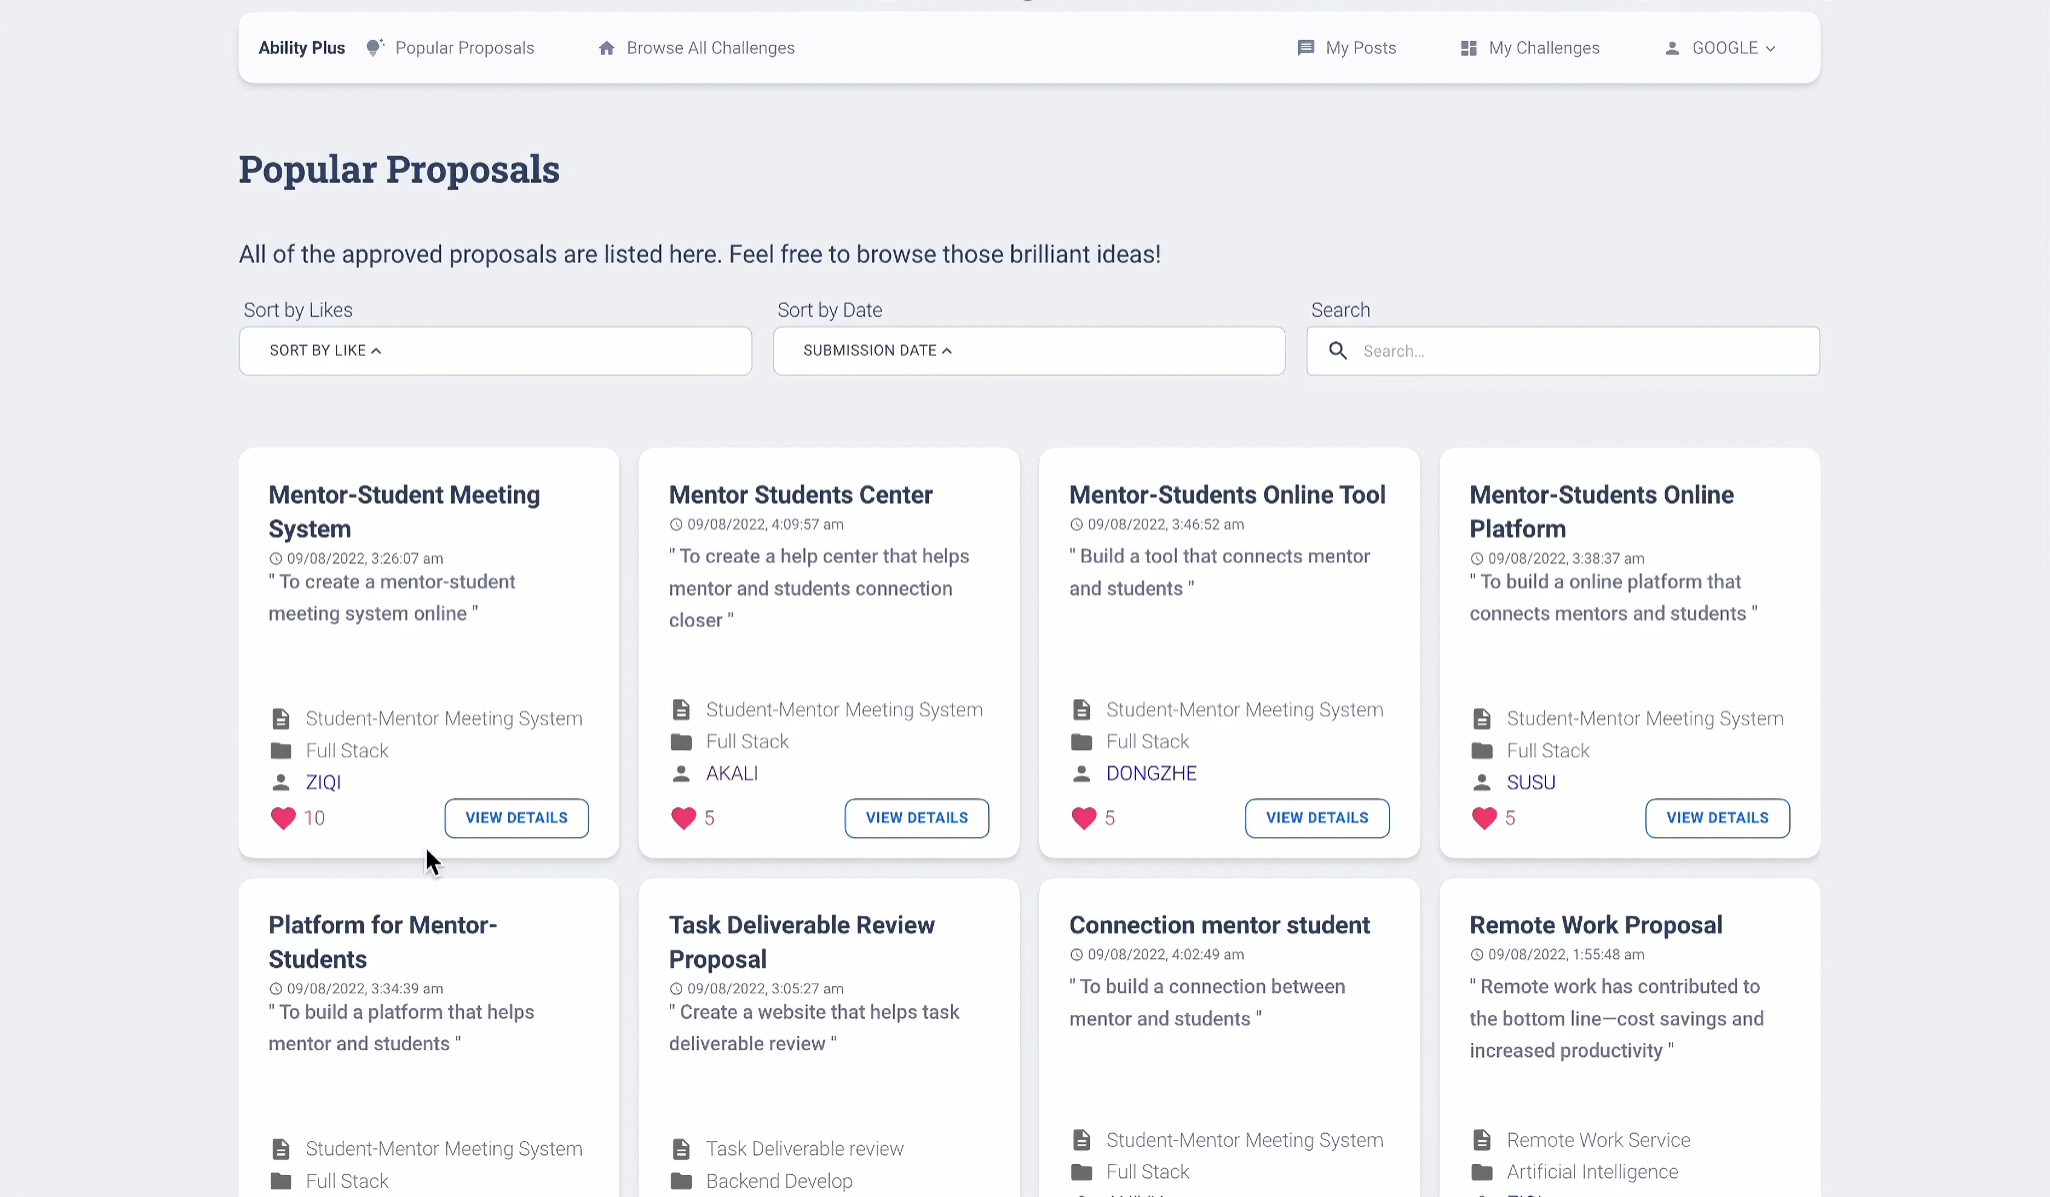Click the folder icon showing Full Stack on Remote Work Proposal

click(1481, 1171)
